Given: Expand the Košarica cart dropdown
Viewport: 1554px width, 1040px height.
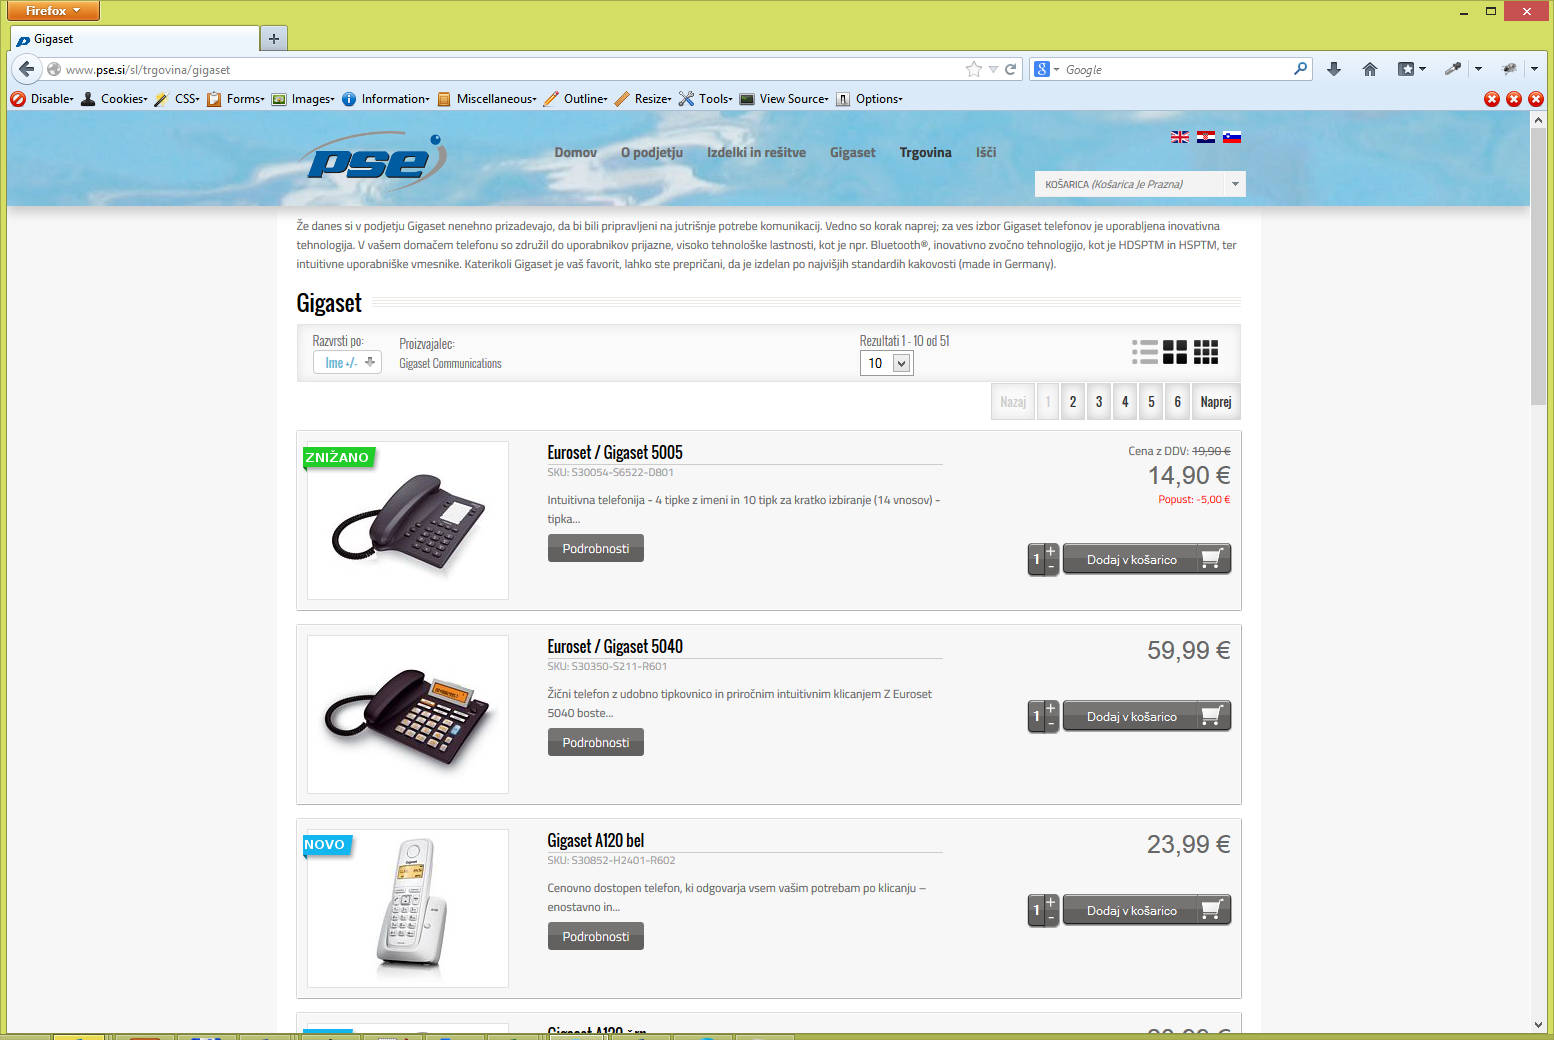Looking at the screenshot, I should (1235, 184).
